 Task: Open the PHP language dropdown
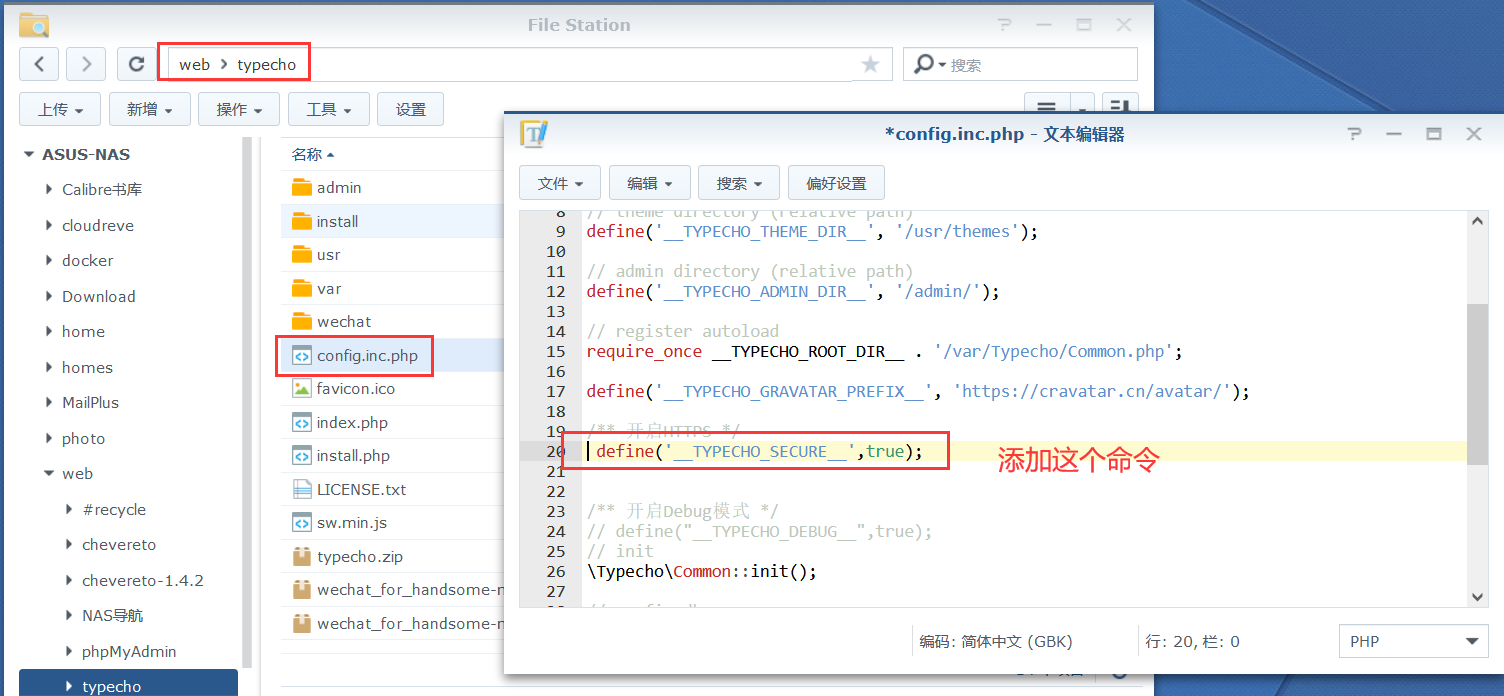pos(1413,642)
